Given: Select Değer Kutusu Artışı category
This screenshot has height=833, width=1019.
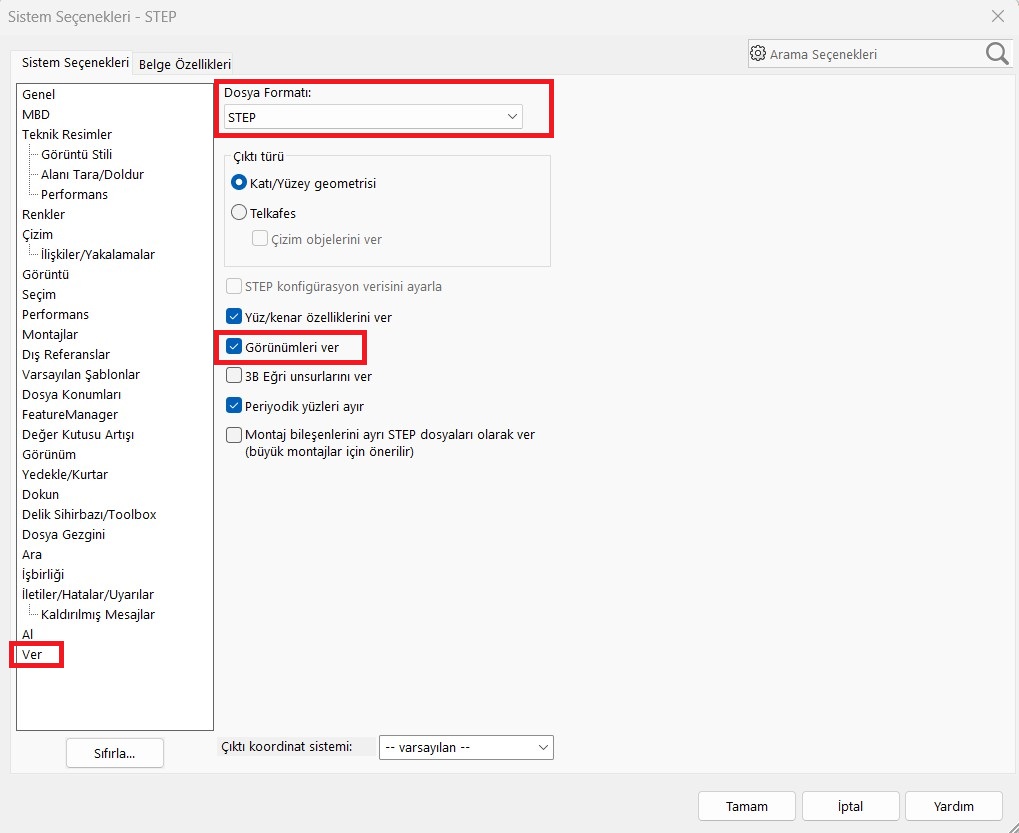Looking at the screenshot, I should tap(78, 435).
